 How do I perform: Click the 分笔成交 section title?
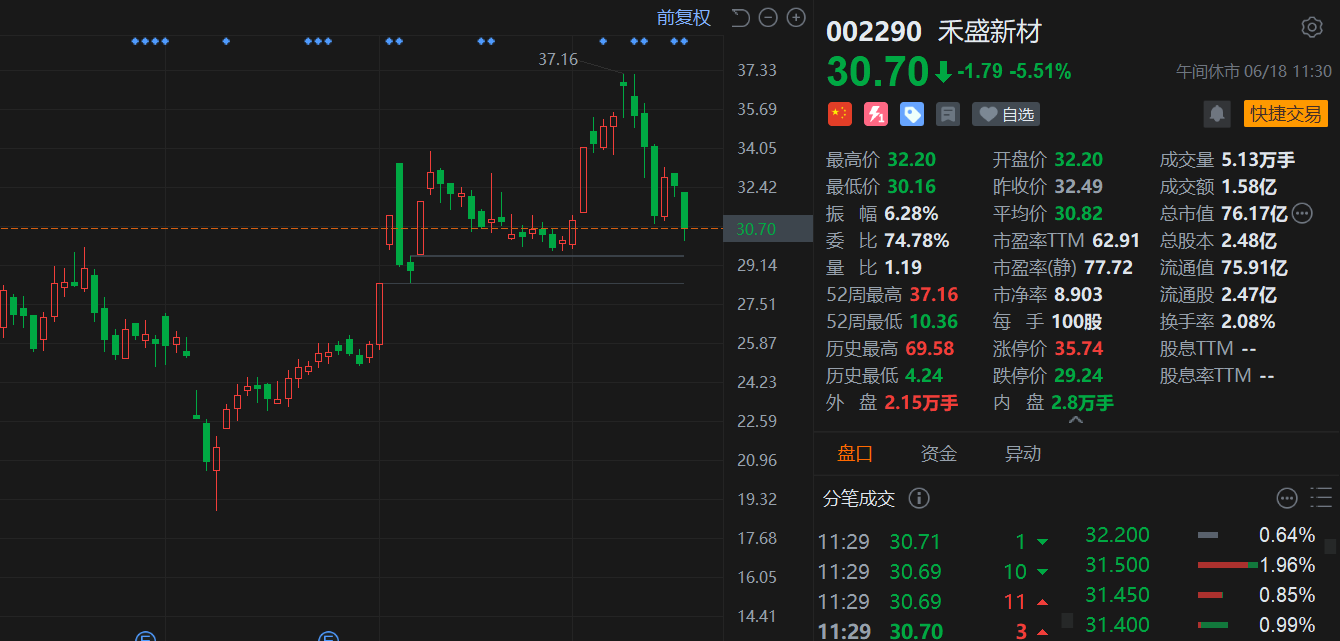pyautogui.click(x=859, y=498)
